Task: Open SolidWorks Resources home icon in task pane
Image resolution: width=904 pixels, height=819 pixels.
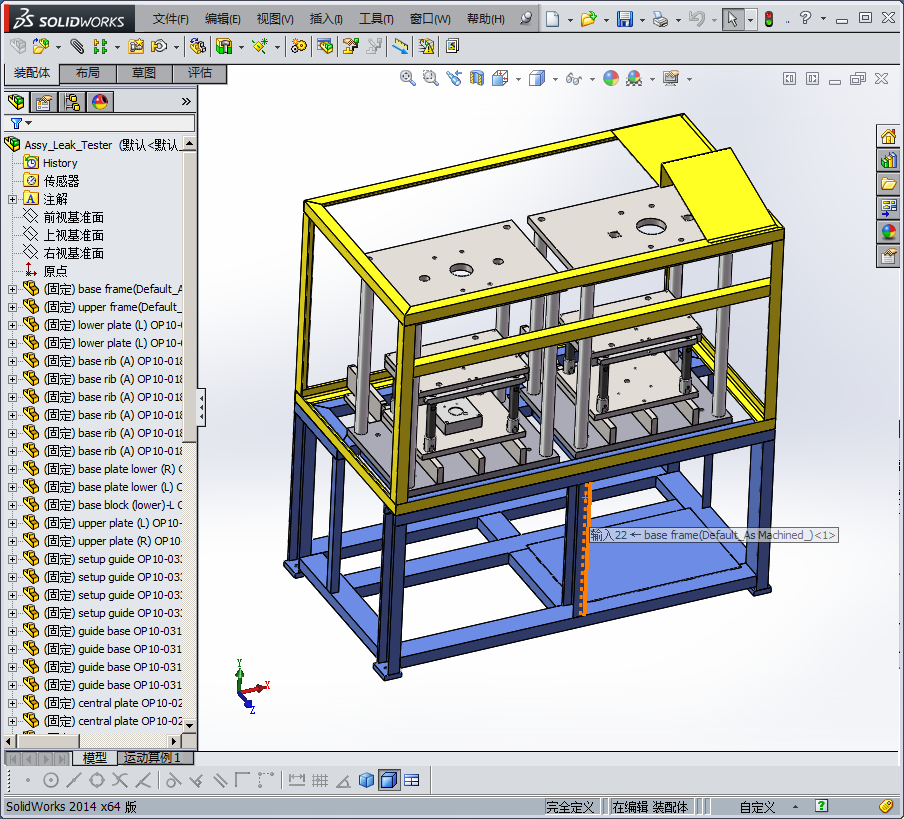Action: pyautogui.click(x=888, y=136)
